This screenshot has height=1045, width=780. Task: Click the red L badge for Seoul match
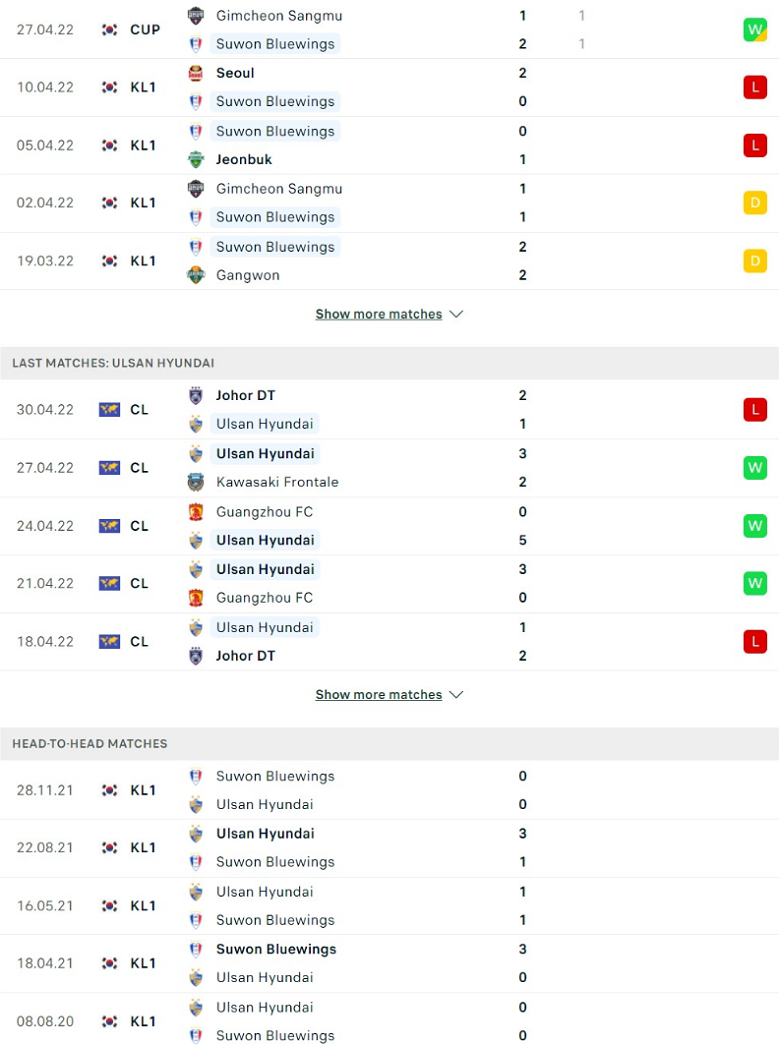[x=755, y=87]
